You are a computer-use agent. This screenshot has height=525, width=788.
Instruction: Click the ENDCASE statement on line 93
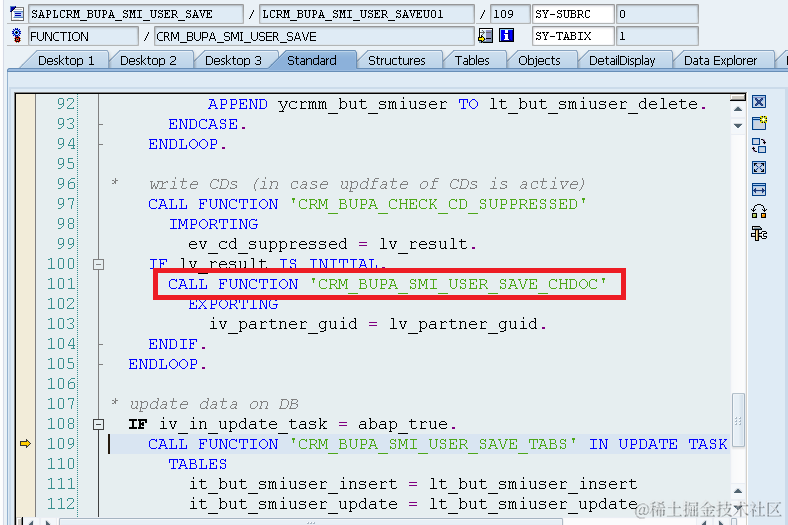[203, 124]
